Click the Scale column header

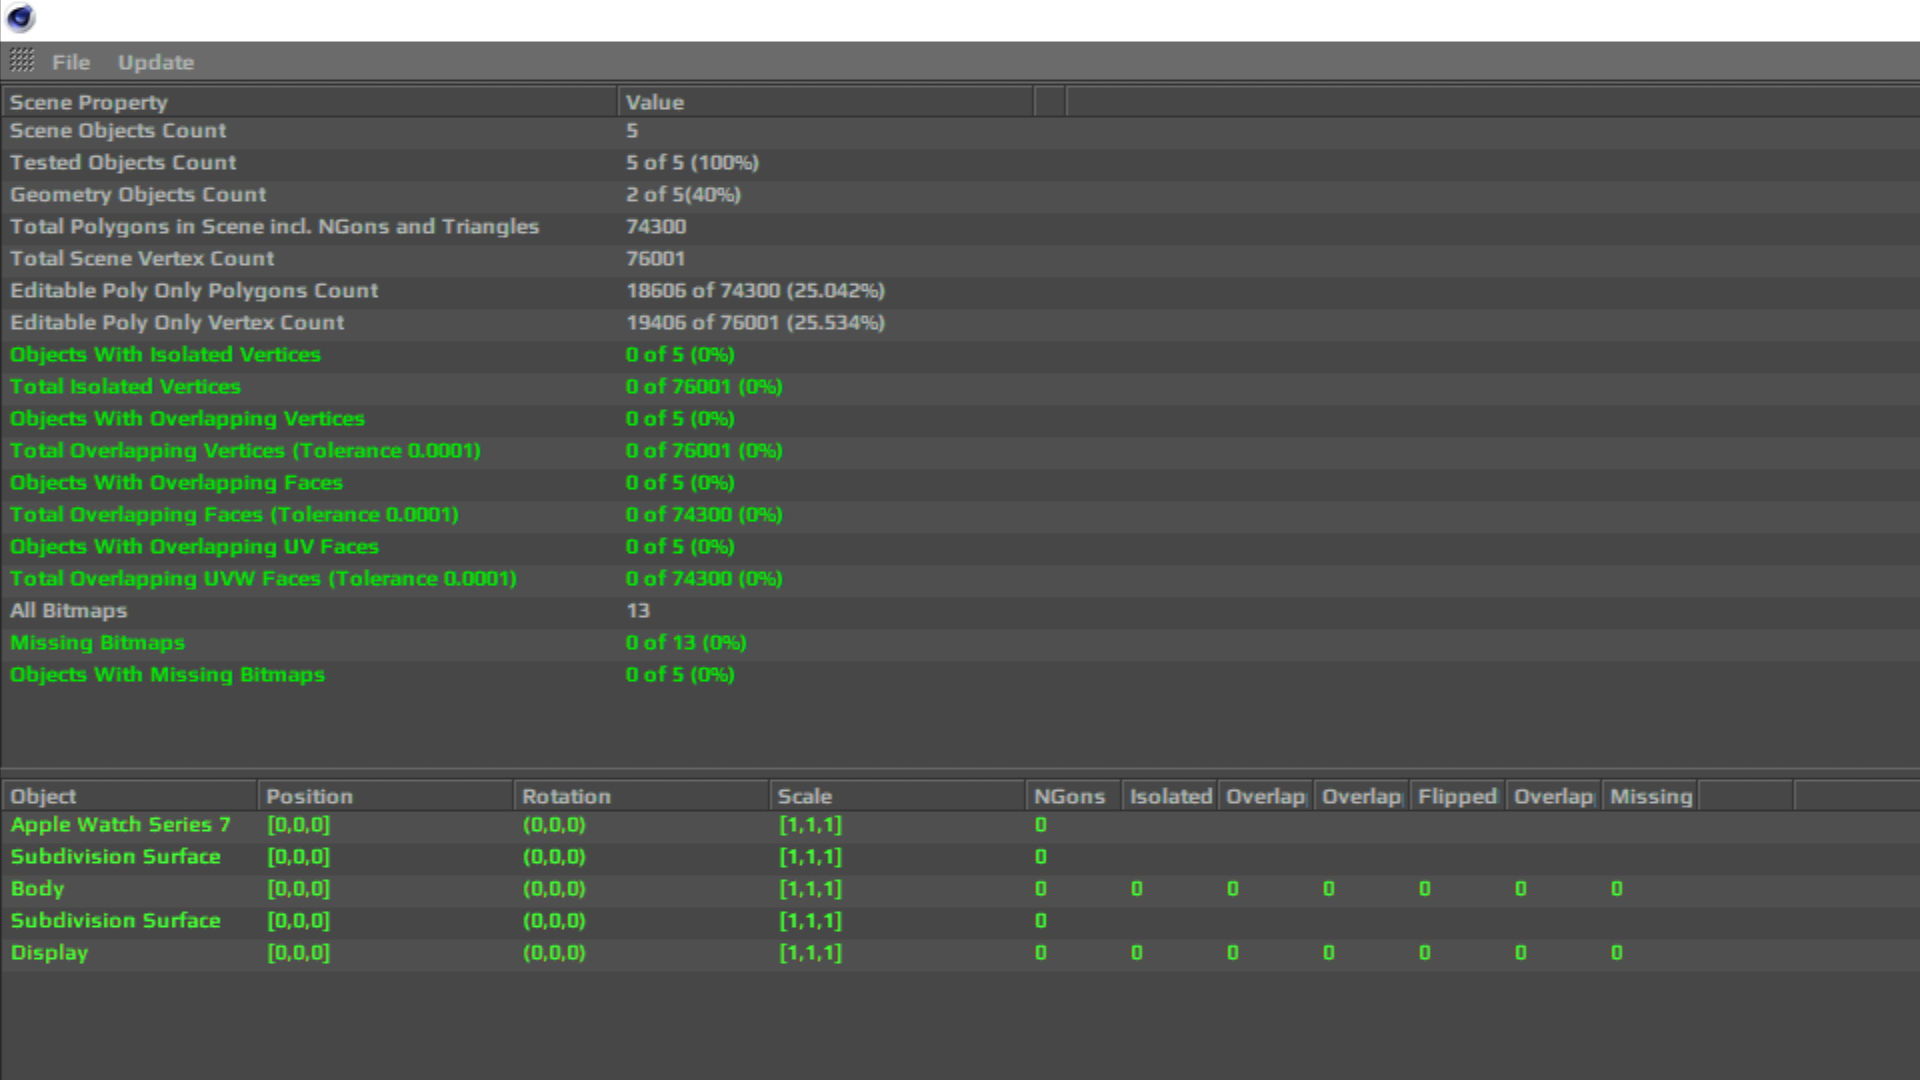coord(804,797)
